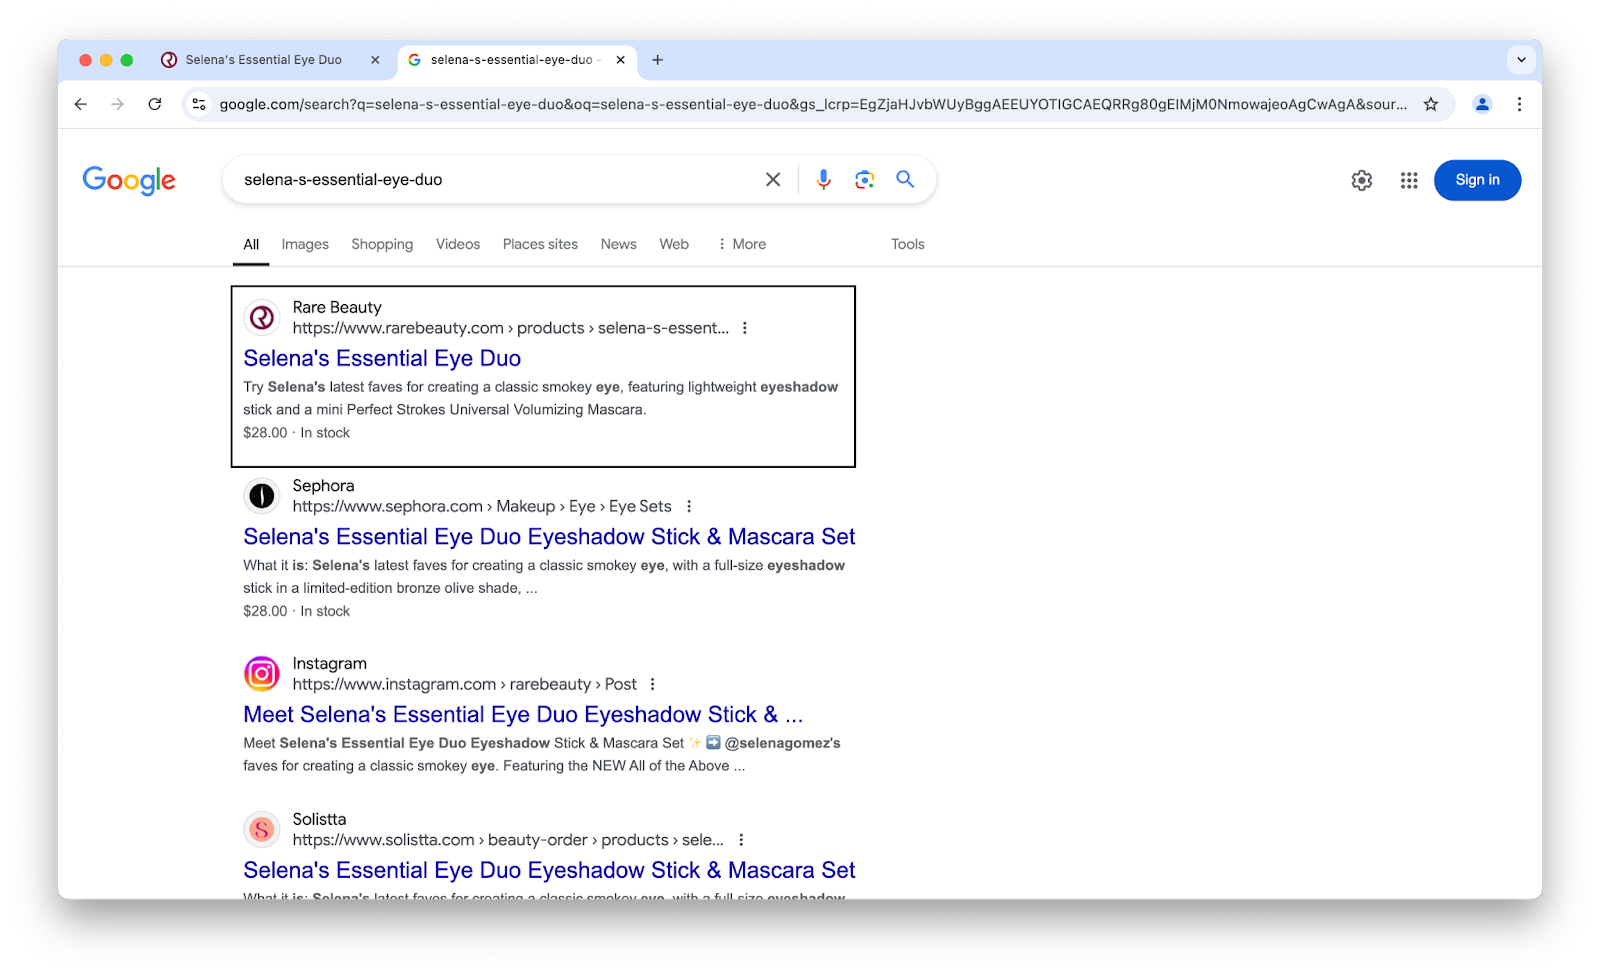Reload the current page
Image resolution: width=1600 pixels, height=975 pixels.
(155, 104)
